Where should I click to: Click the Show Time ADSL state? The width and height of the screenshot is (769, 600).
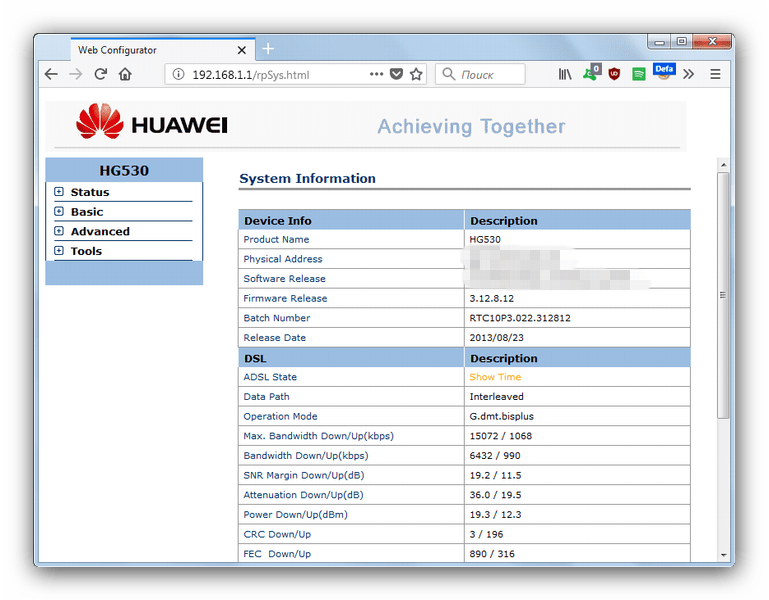click(x=495, y=377)
